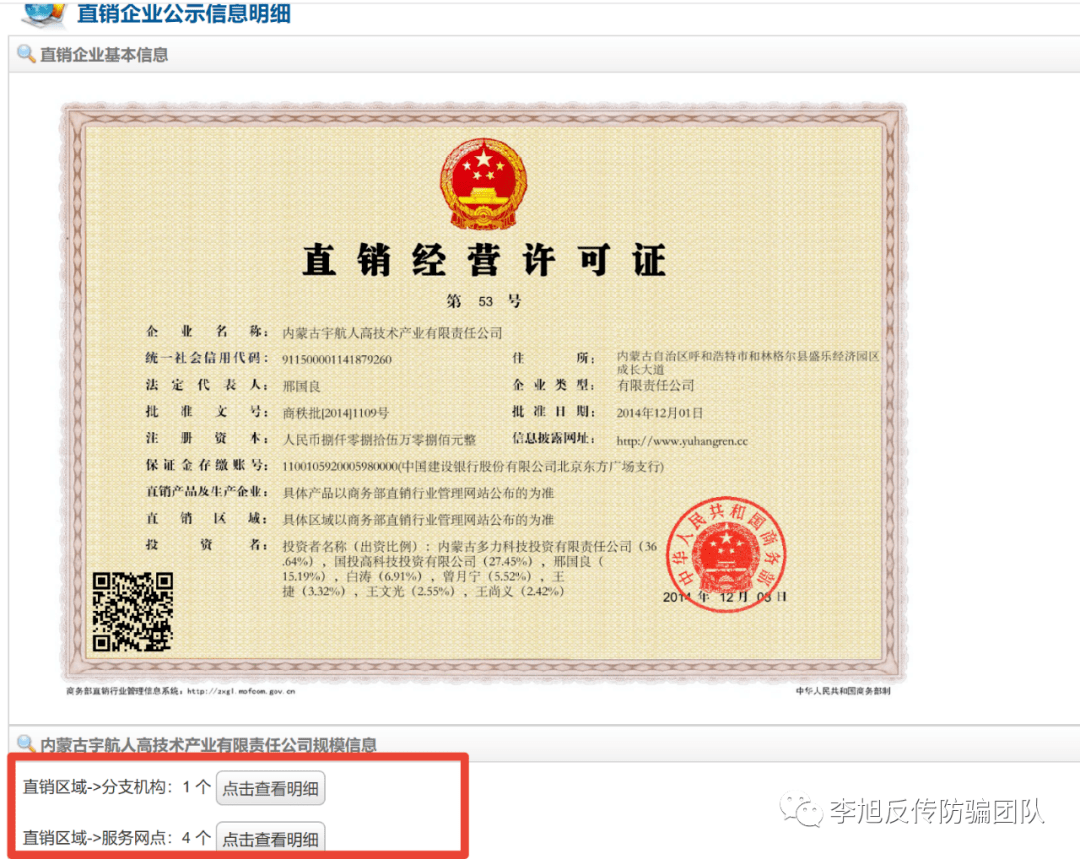The height and width of the screenshot is (859, 1080).
Task: Click the company name 内蒙古宇航人高技术产业有限责任公司 on the license
Action: (392, 332)
